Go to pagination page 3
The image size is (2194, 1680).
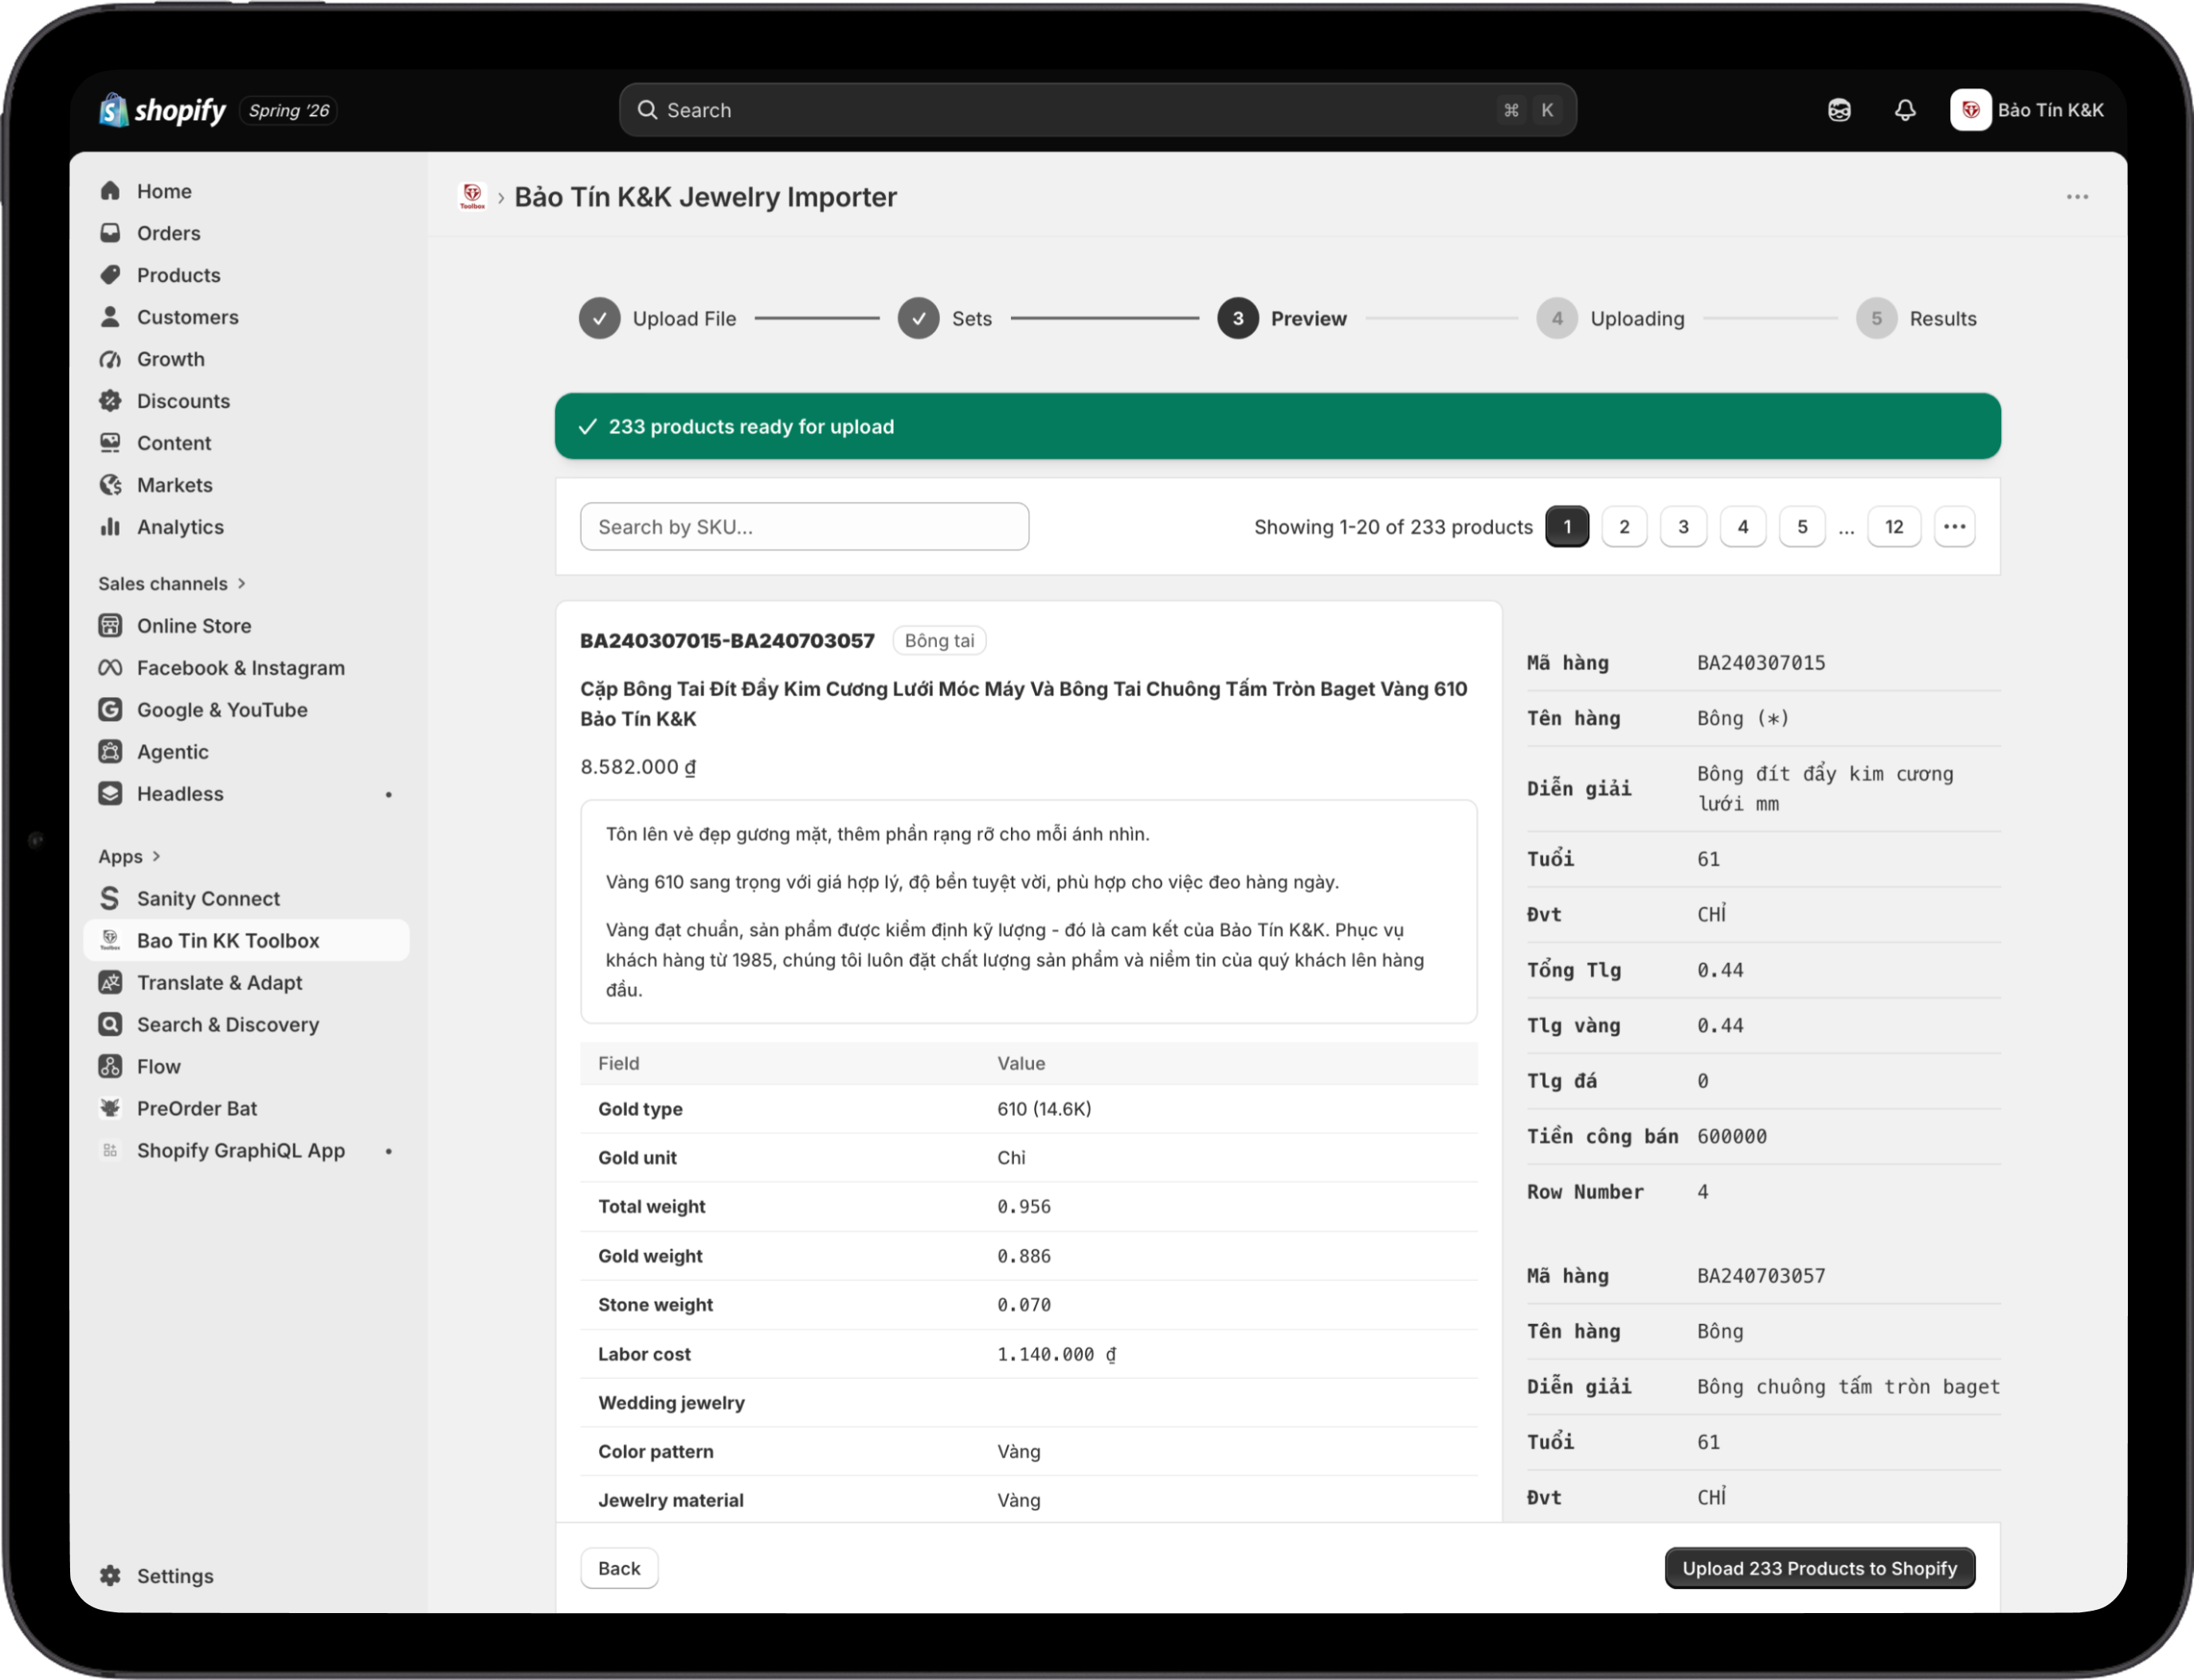[x=1683, y=527]
